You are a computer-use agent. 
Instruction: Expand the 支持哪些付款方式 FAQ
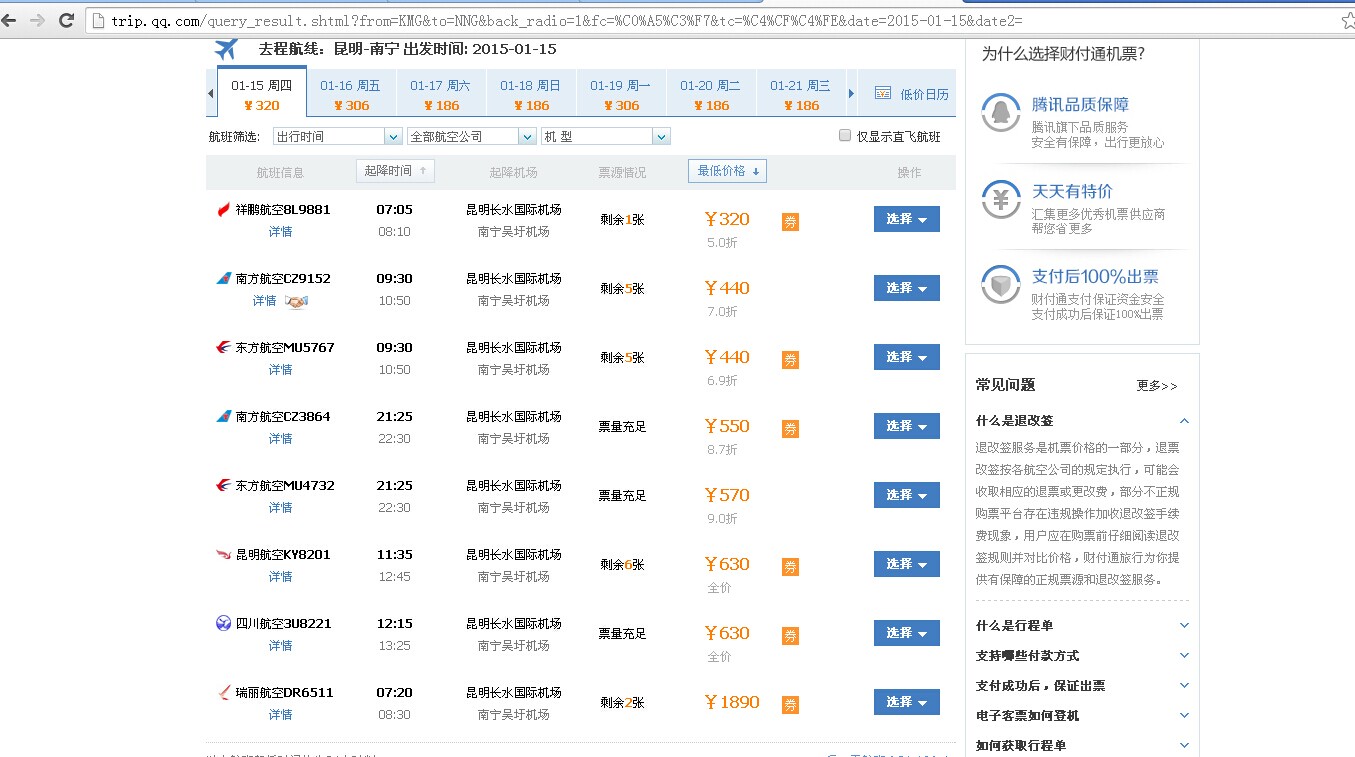pos(1184,656)
